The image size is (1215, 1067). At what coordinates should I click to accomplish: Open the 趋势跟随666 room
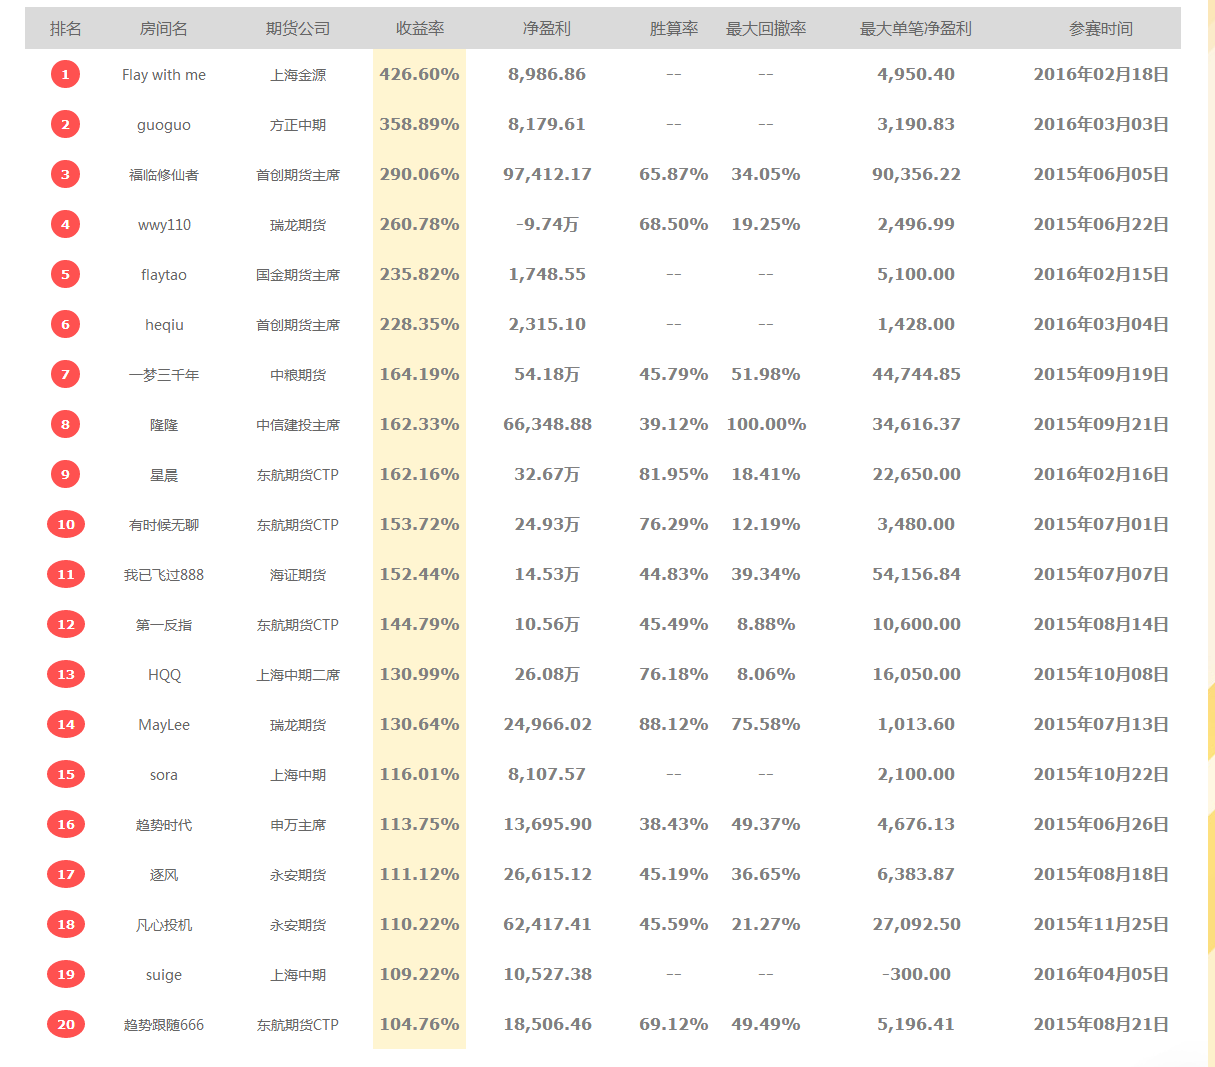coord(164,1025)
